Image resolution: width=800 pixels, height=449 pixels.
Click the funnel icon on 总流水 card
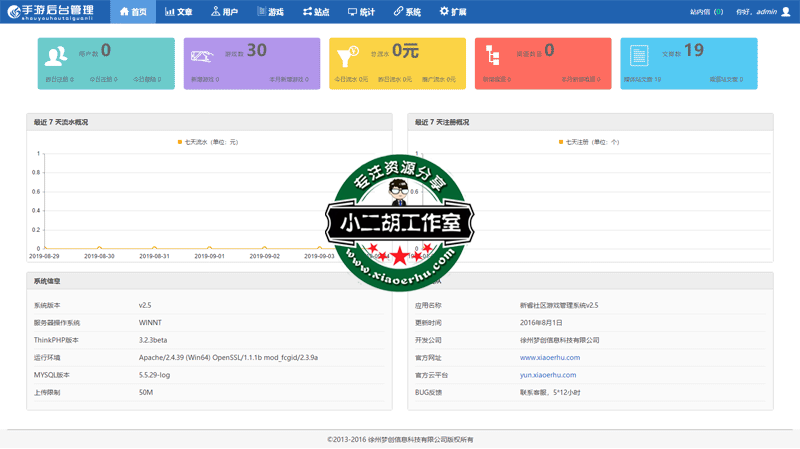pos(349,55)
